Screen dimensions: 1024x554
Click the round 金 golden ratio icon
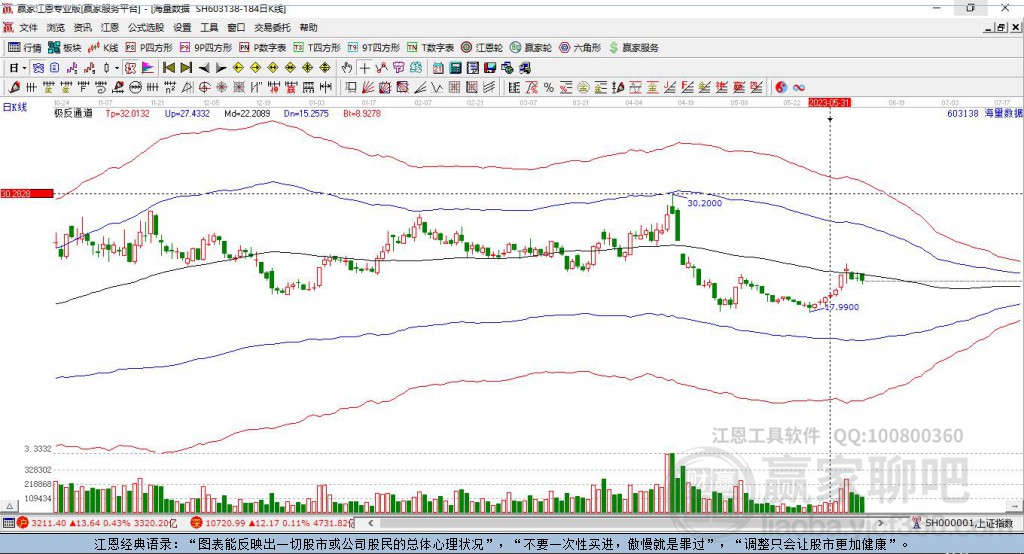coord(583,88)
